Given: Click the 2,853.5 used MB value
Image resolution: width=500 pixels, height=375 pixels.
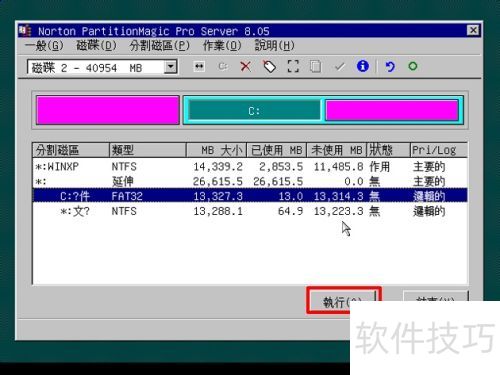Looking at the screenshot, I should [281, 166].
